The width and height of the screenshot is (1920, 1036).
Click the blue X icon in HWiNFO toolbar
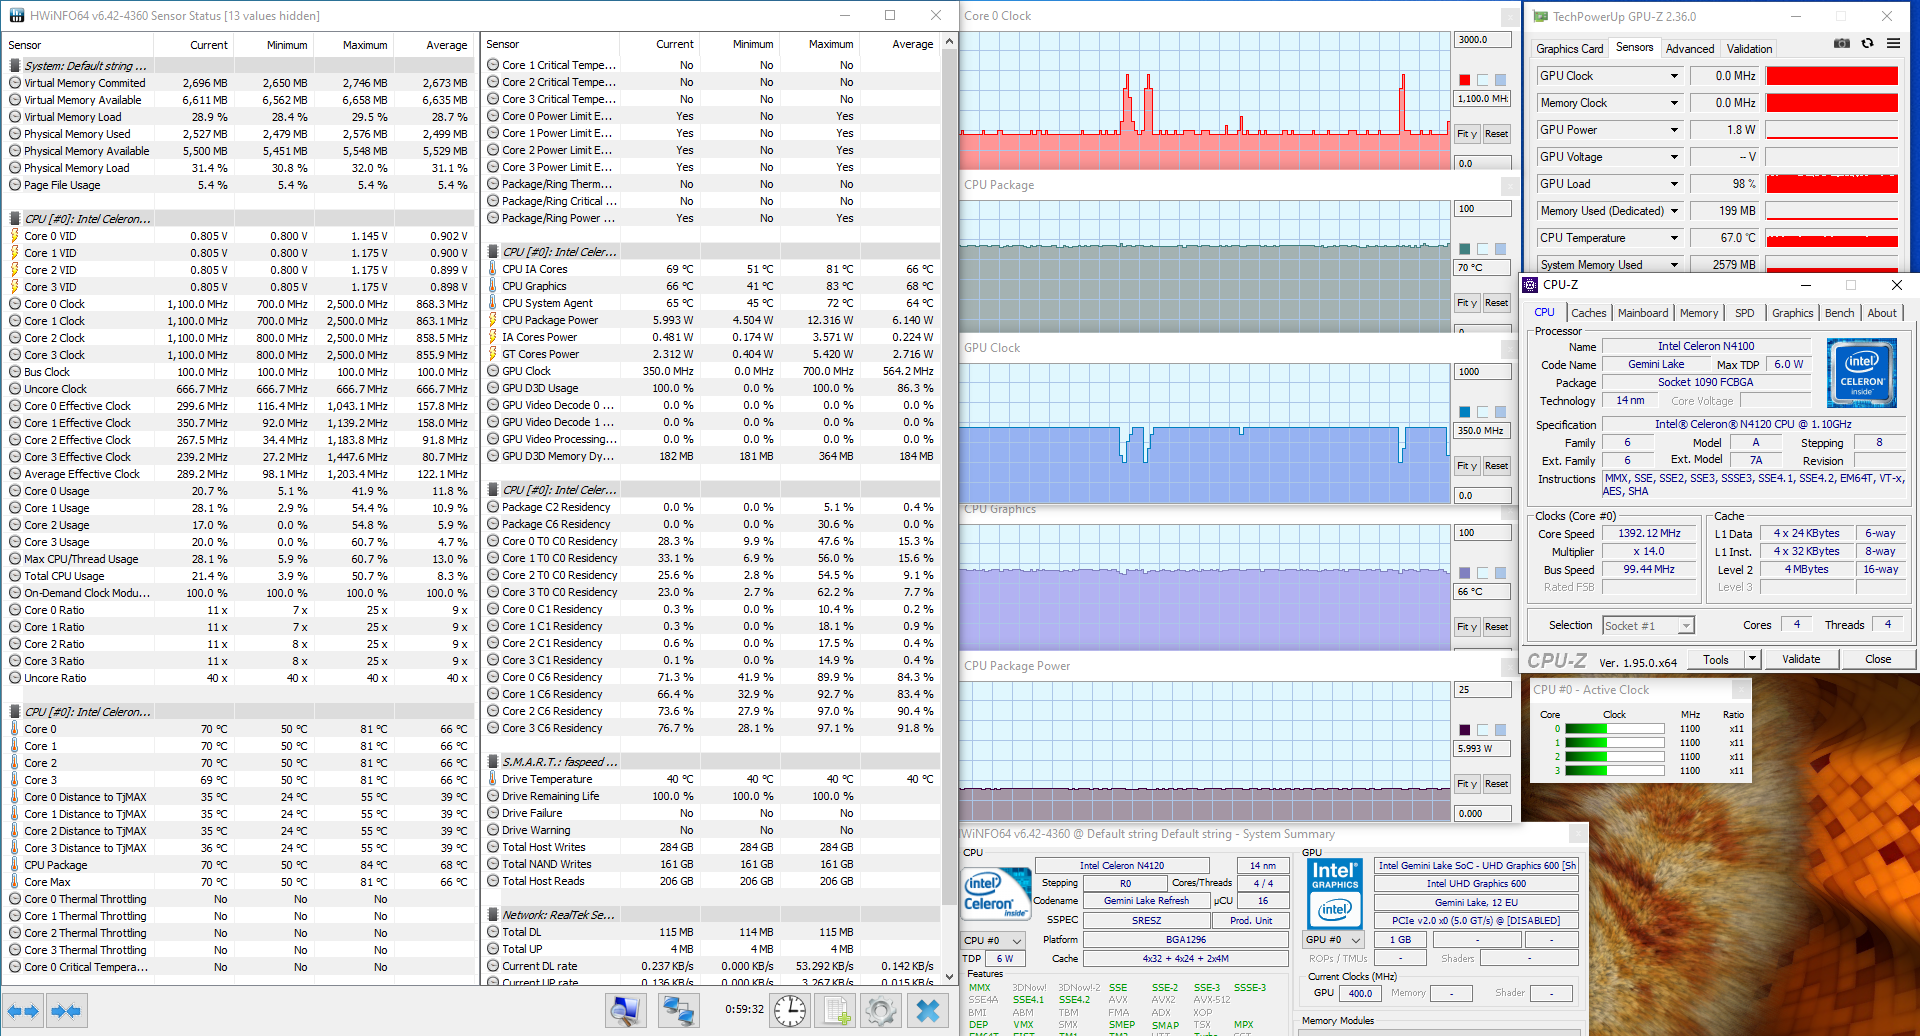(x=928, y=1011)
